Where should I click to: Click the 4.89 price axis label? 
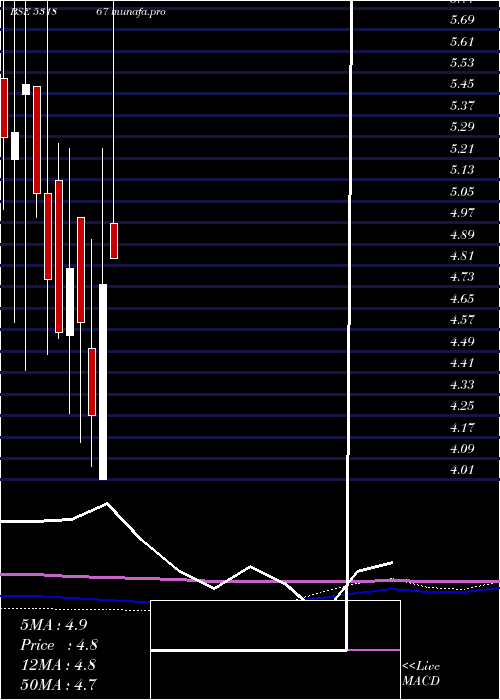pyautogui.click(x=462, y=234)
